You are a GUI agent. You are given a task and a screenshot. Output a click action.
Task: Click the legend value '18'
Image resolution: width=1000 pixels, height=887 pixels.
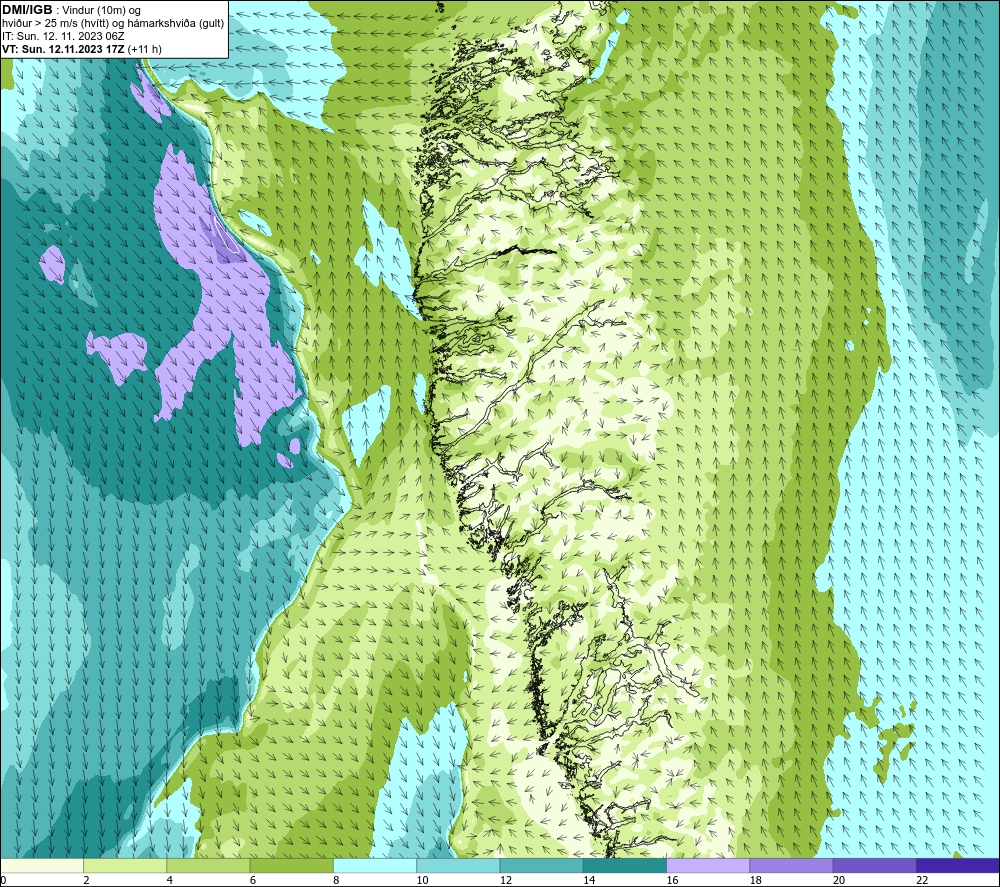click(755, 881)
